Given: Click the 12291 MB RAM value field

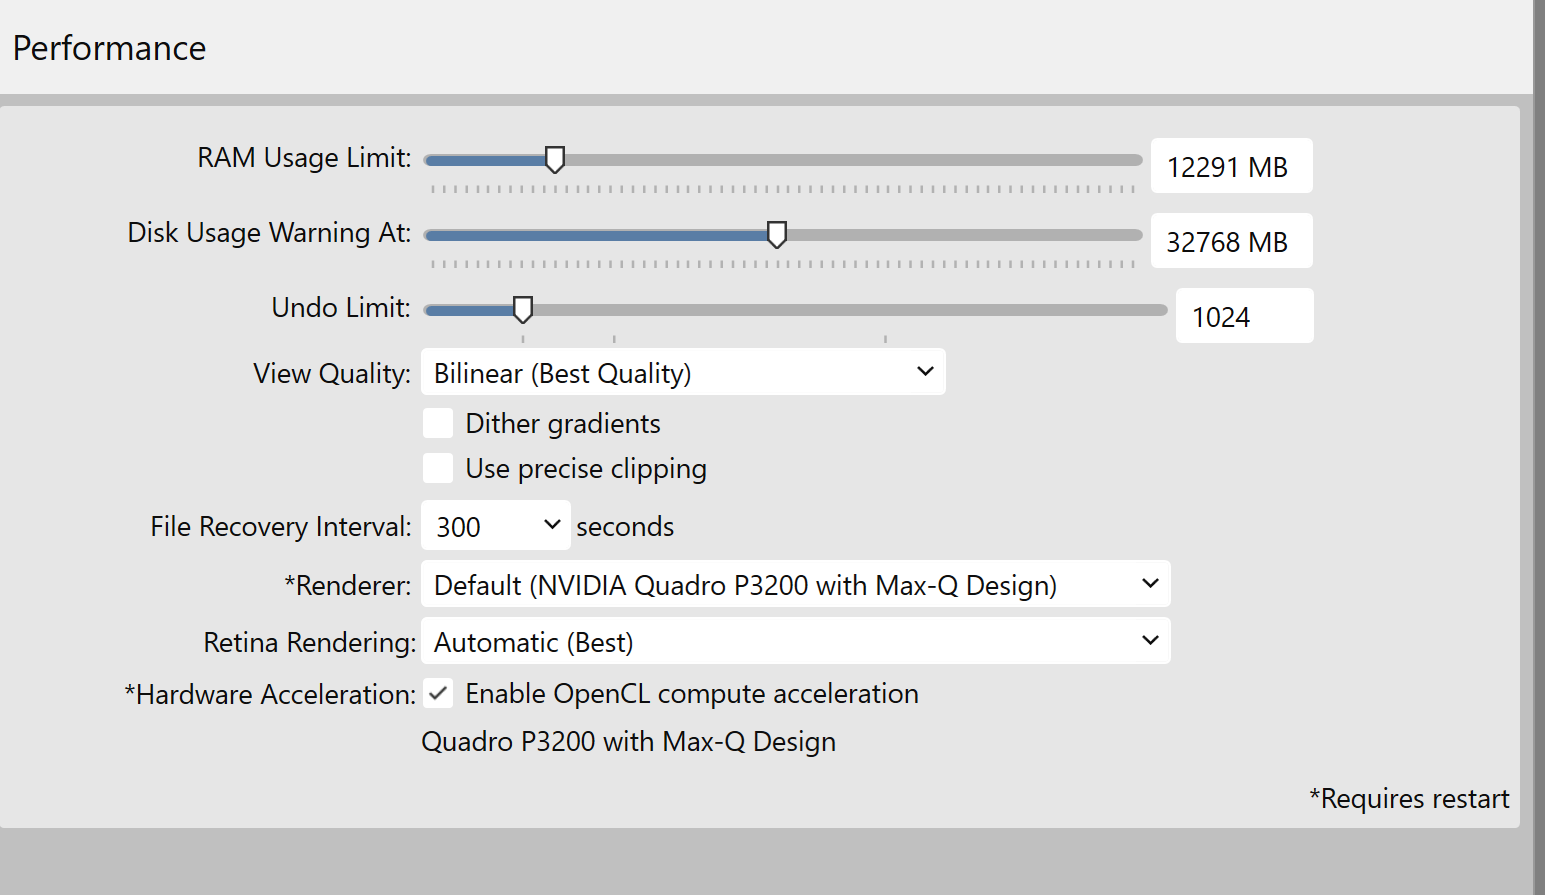Looking at the screenshot, I should (x=1230, y=166).
